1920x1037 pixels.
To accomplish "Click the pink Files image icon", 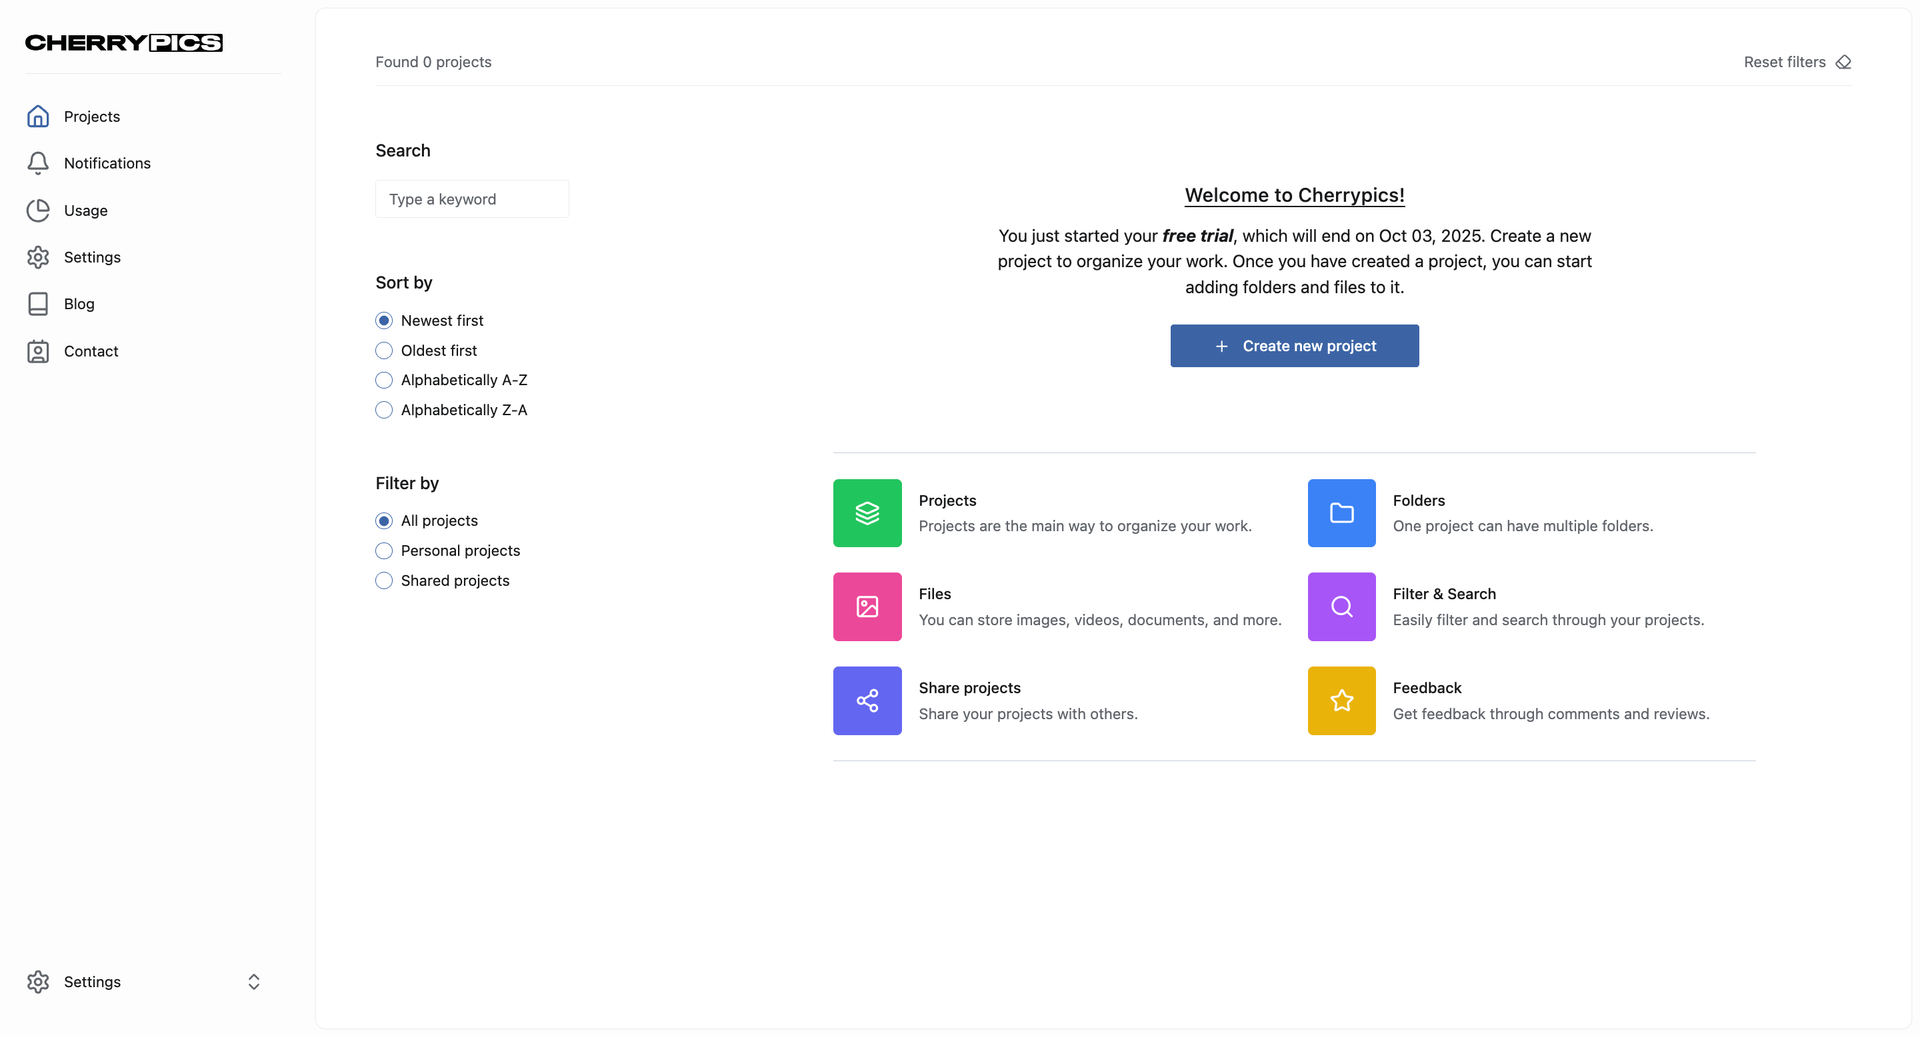I will [x=867, y=607].
